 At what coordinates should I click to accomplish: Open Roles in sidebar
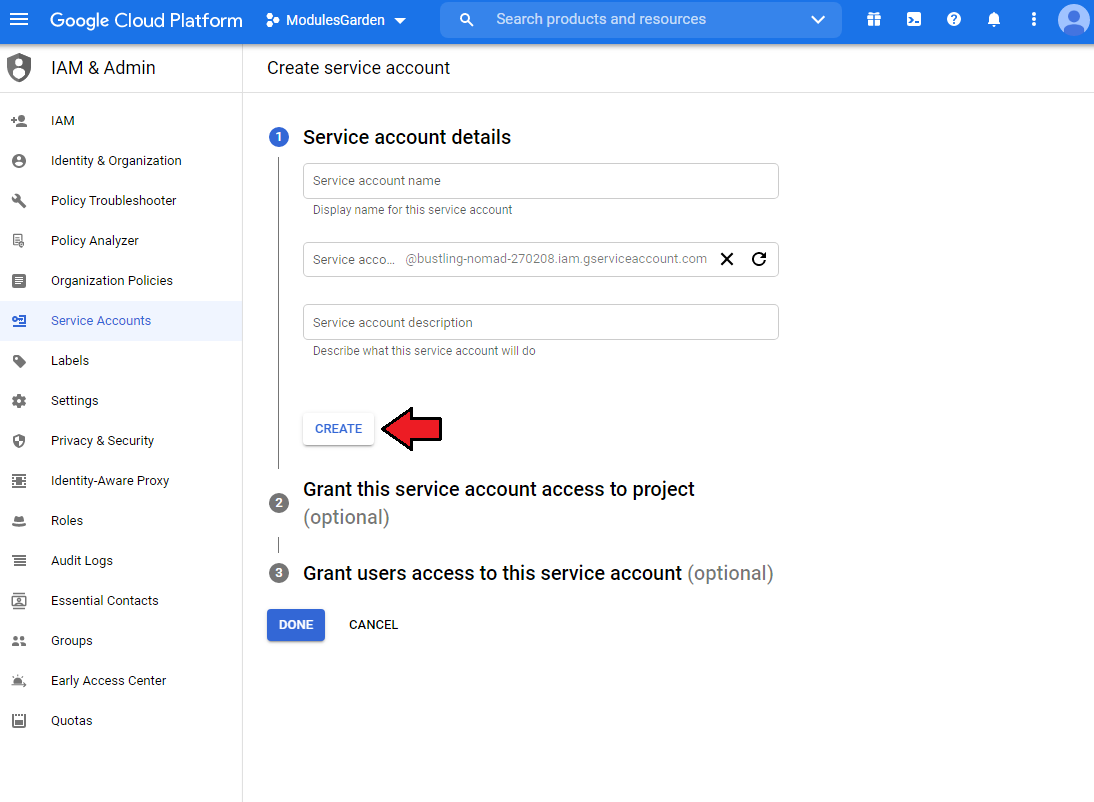tap(121, 521)
